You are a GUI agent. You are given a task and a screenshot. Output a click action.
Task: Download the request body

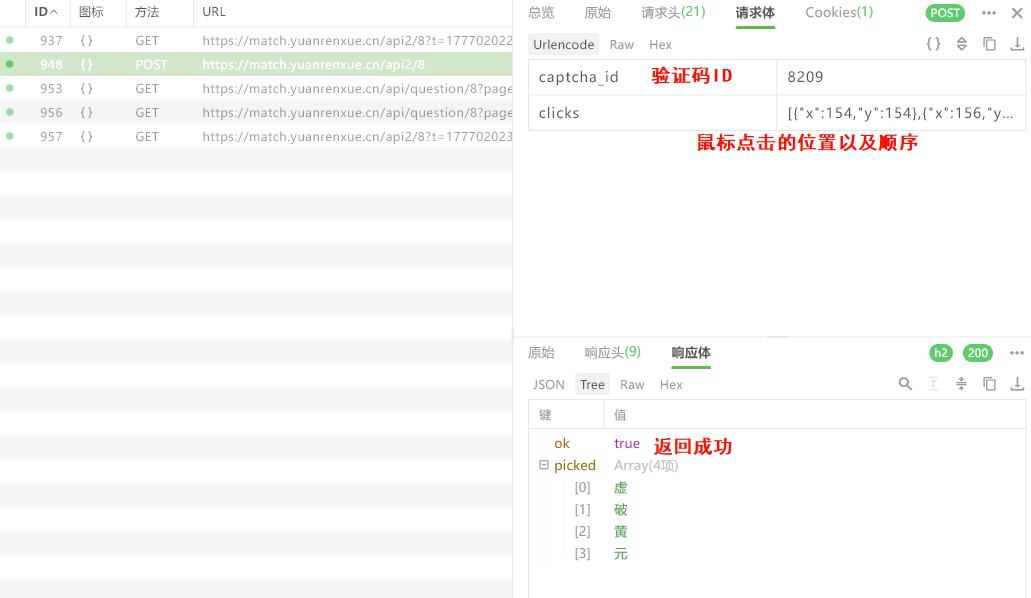point(1017,44)
